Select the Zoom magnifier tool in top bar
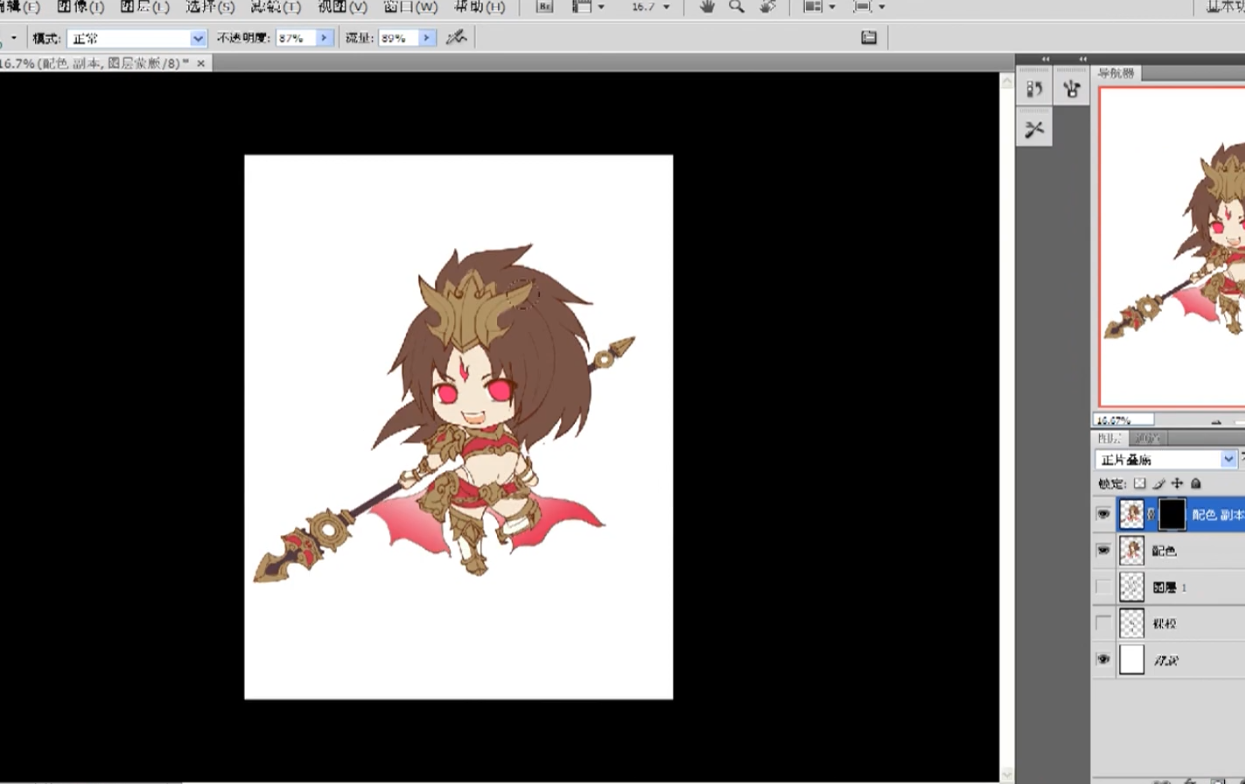This screenshot has height=784, width=1245. pyautogui.click(x=736, y=6)
